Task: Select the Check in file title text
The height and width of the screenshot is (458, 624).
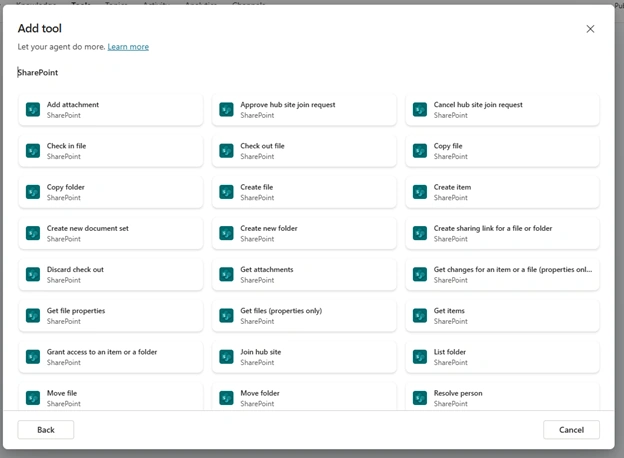Action: (x=66, y=146)
